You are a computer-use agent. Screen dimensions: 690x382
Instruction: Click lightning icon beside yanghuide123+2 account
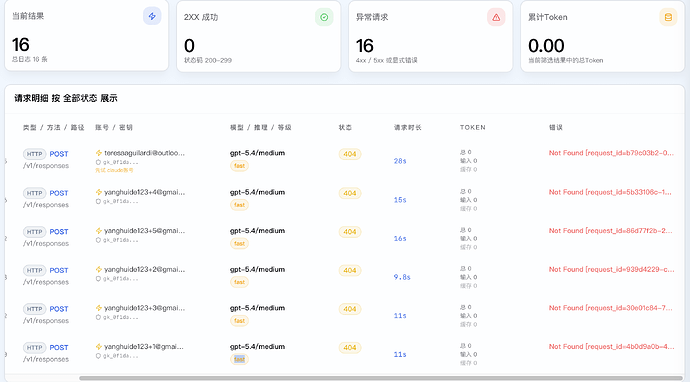pyautogui.click(x=99, y=269)
